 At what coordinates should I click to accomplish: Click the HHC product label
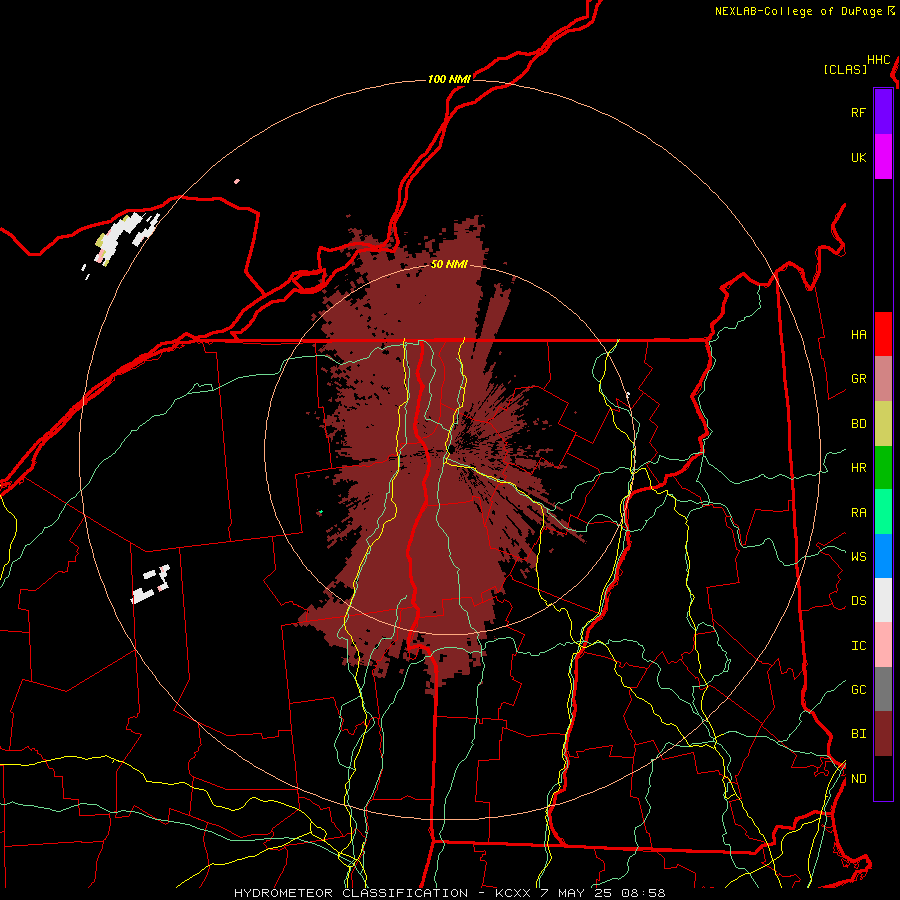(879, 60)
